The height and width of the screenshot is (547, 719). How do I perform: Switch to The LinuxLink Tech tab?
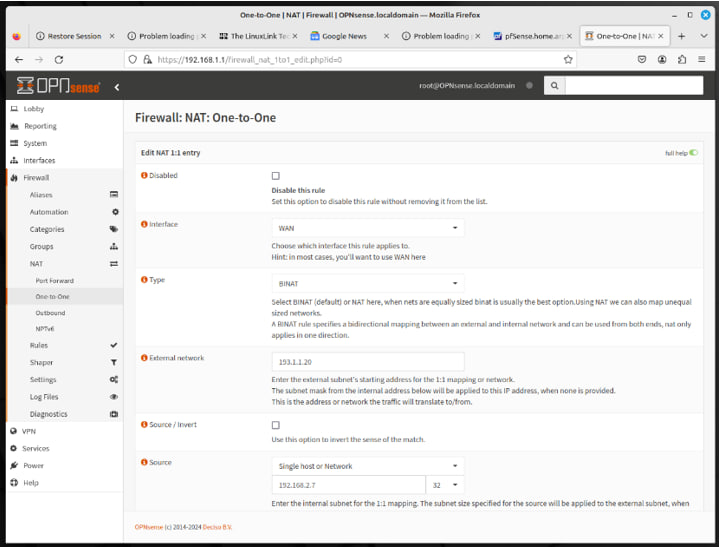click(259, 36)
